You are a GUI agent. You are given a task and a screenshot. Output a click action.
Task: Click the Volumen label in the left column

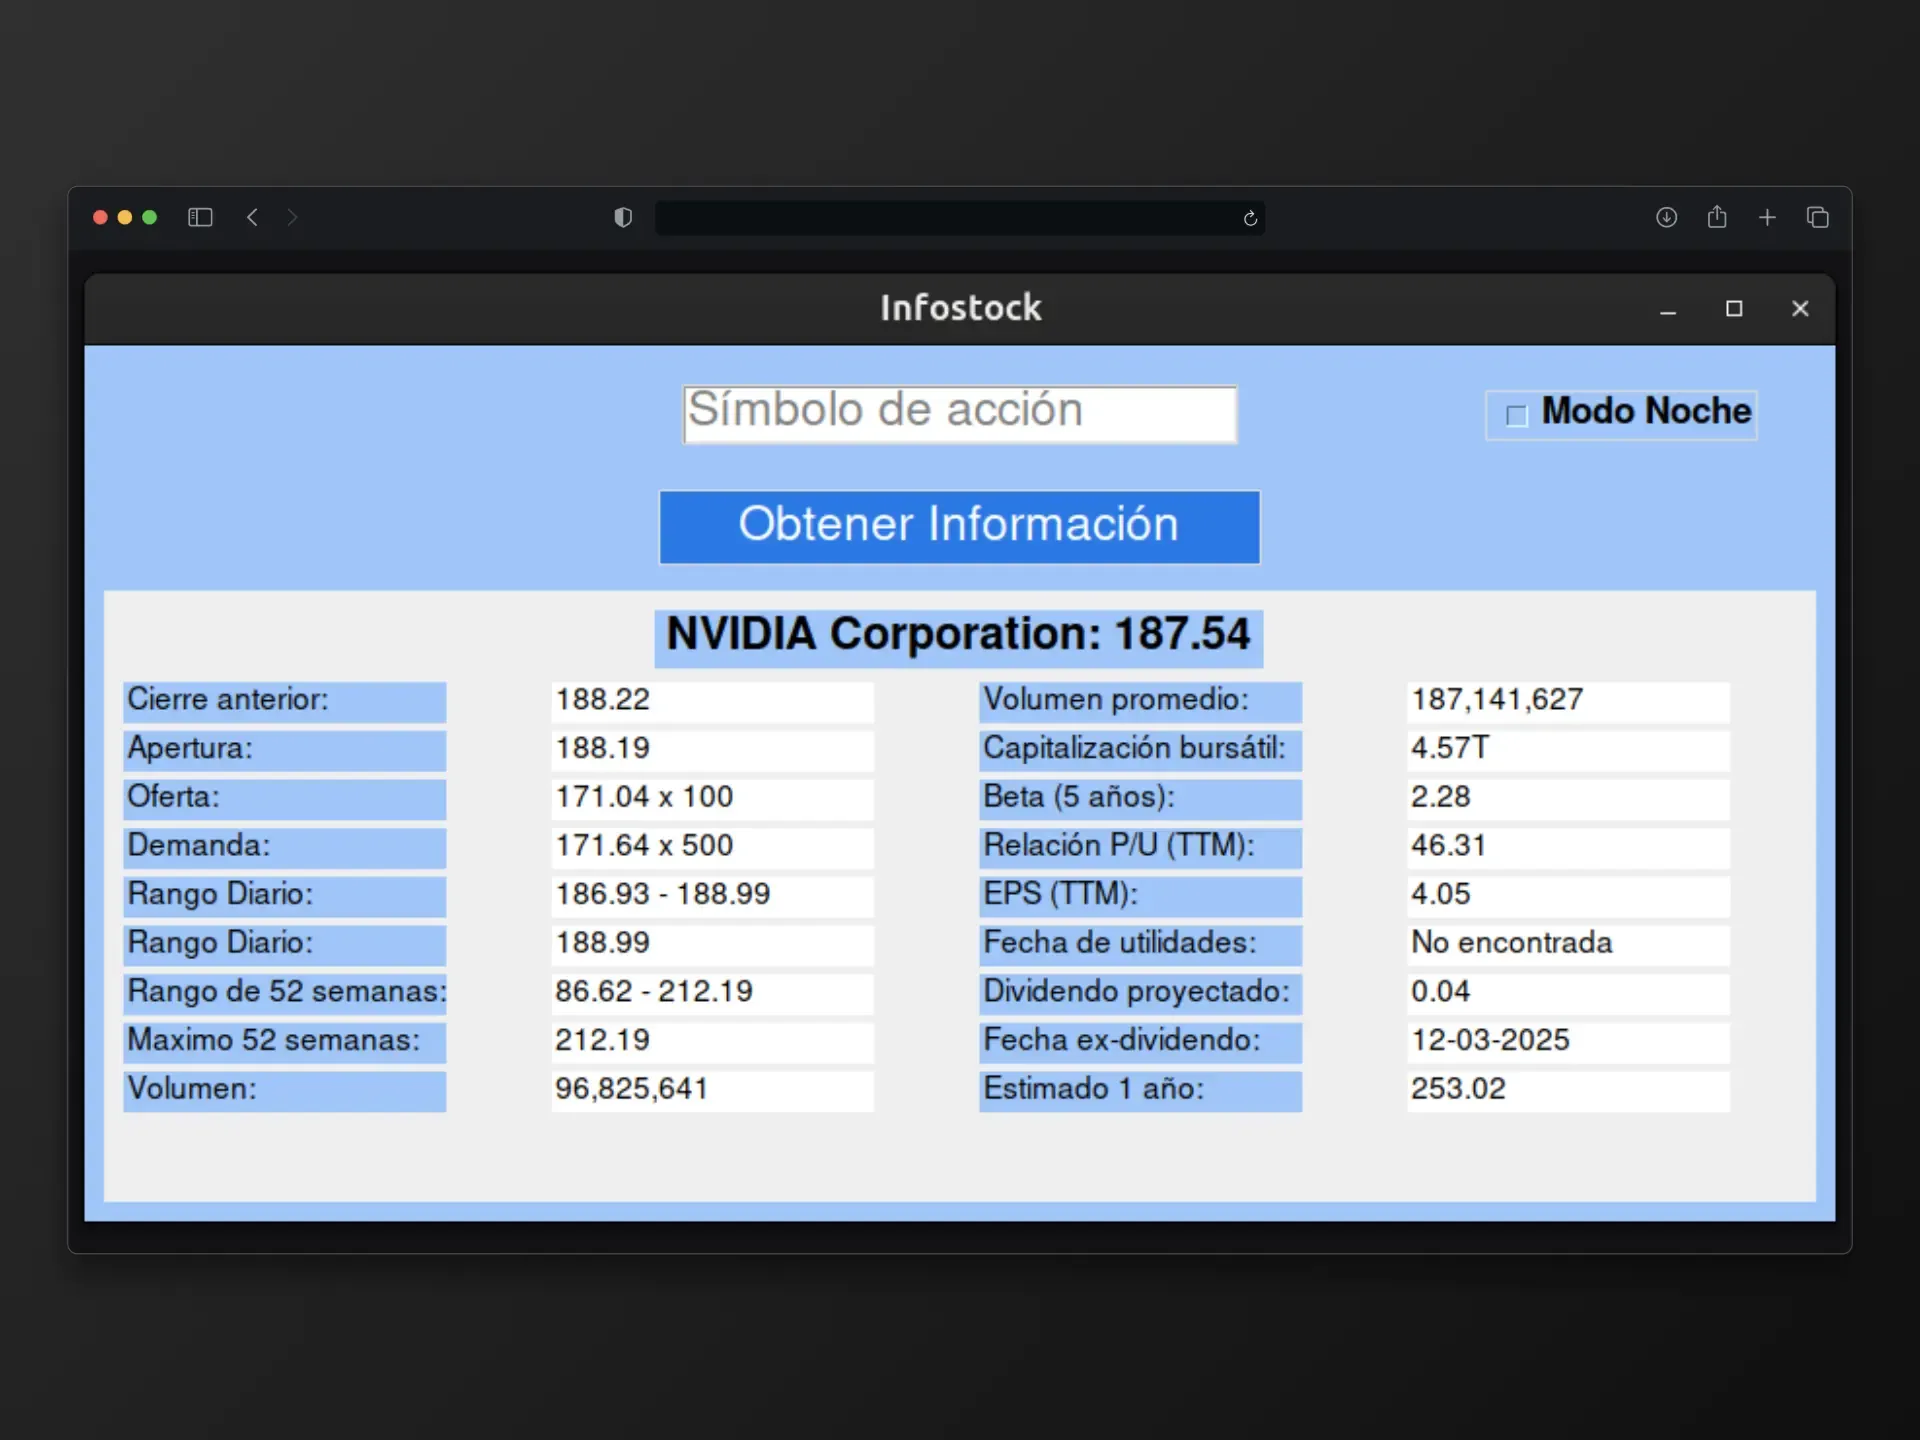[284, 1091]
